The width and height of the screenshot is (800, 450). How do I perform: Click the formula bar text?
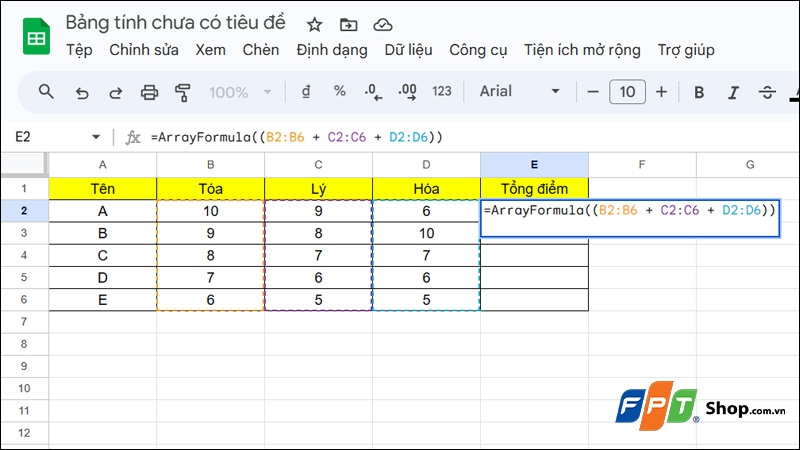coord(296,137)
